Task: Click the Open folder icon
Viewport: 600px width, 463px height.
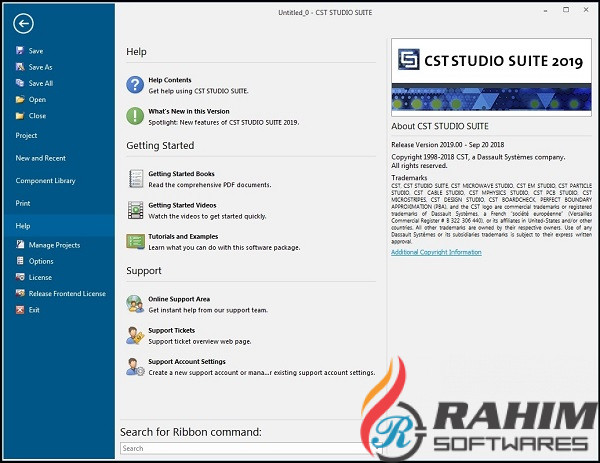Action: tap(20, 99)
